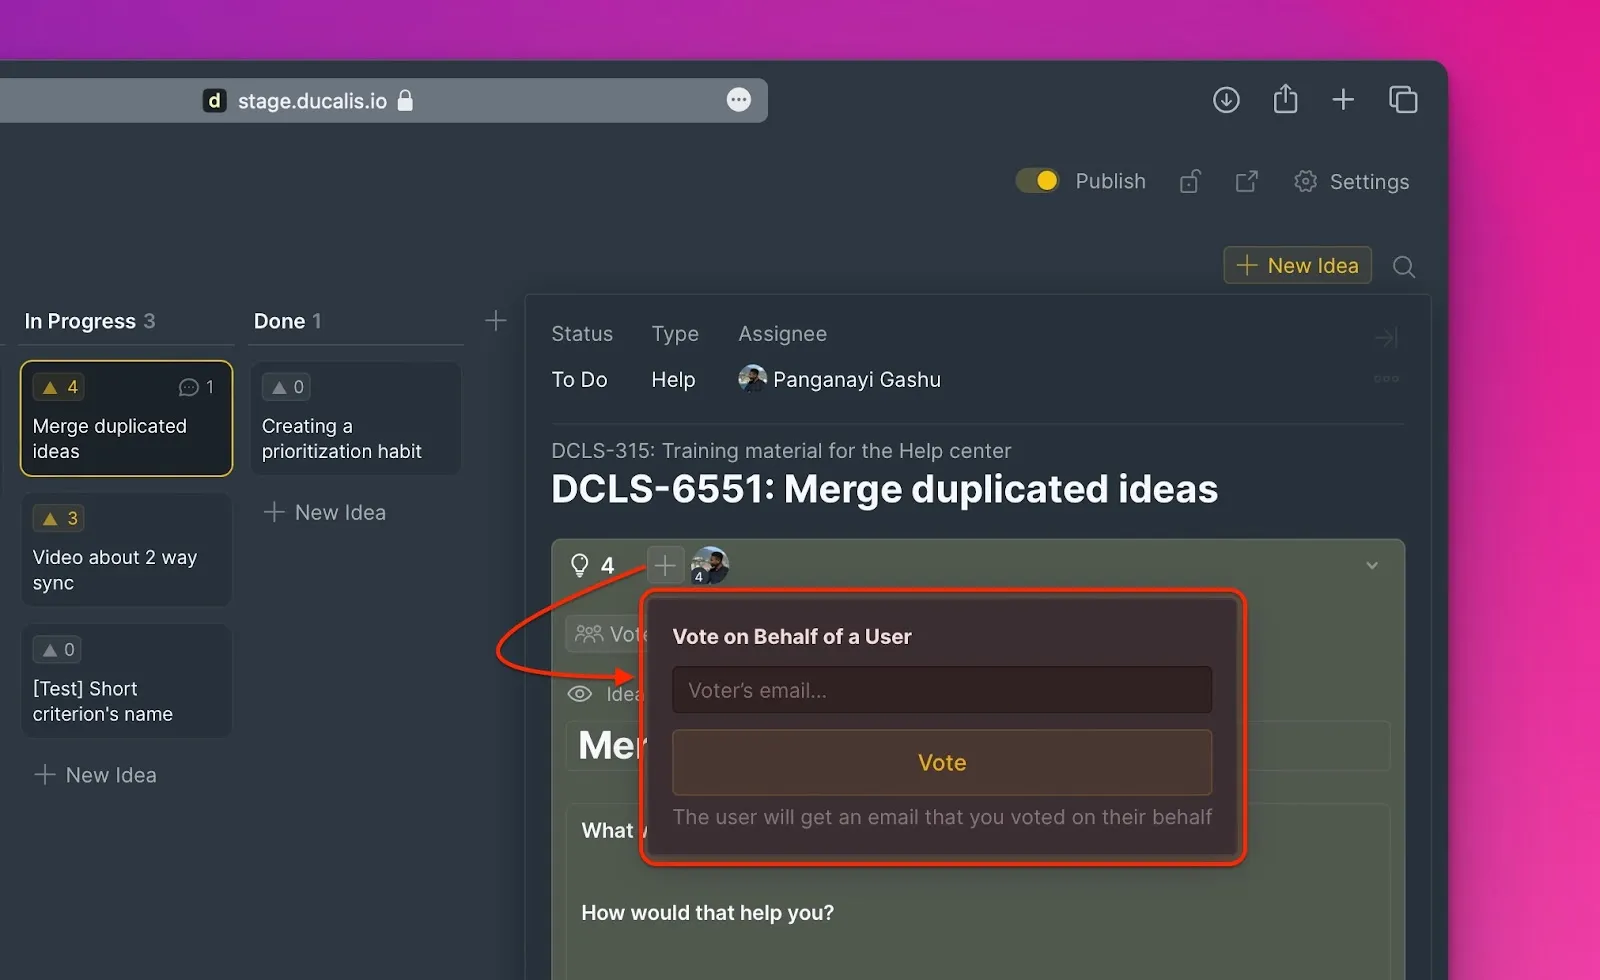
Task: Open a new browser tab with plus icon
Action: (1343, 99)
